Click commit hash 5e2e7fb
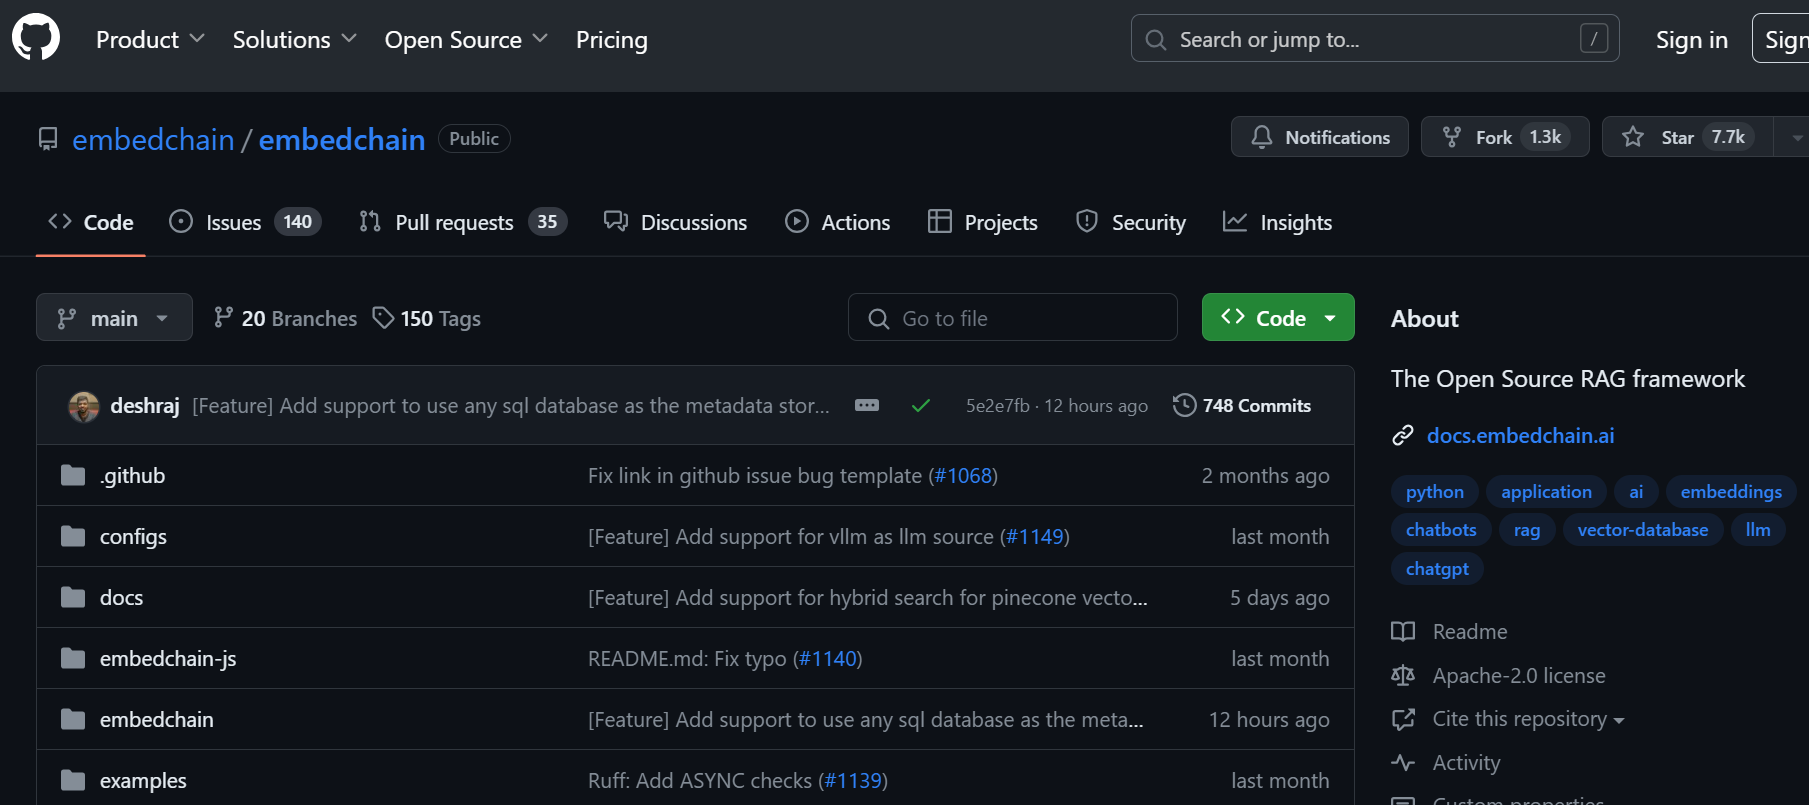 click(x=997, y=405)
